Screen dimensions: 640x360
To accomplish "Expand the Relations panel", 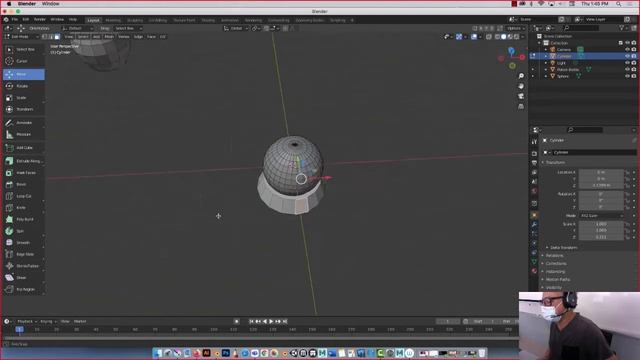I will [554, 256].
